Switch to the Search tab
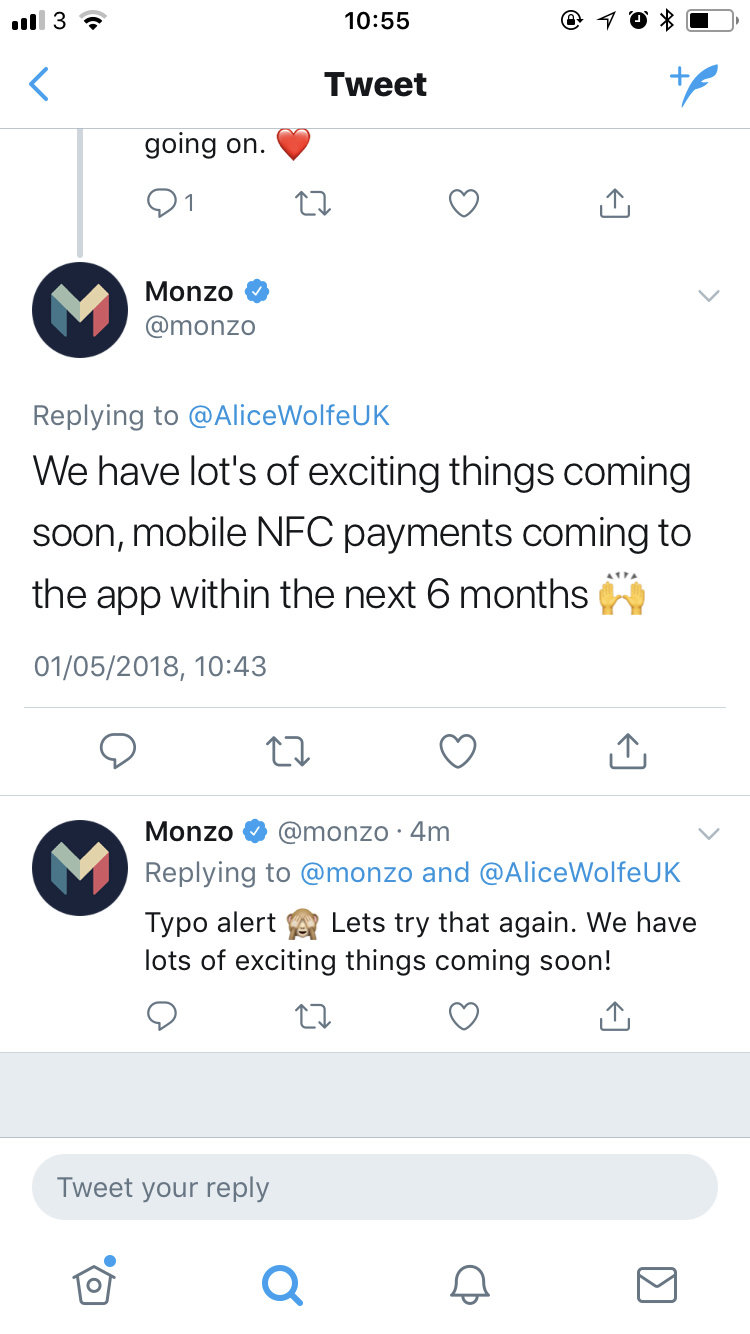The image size is (750, 1334). (281, 1283)
